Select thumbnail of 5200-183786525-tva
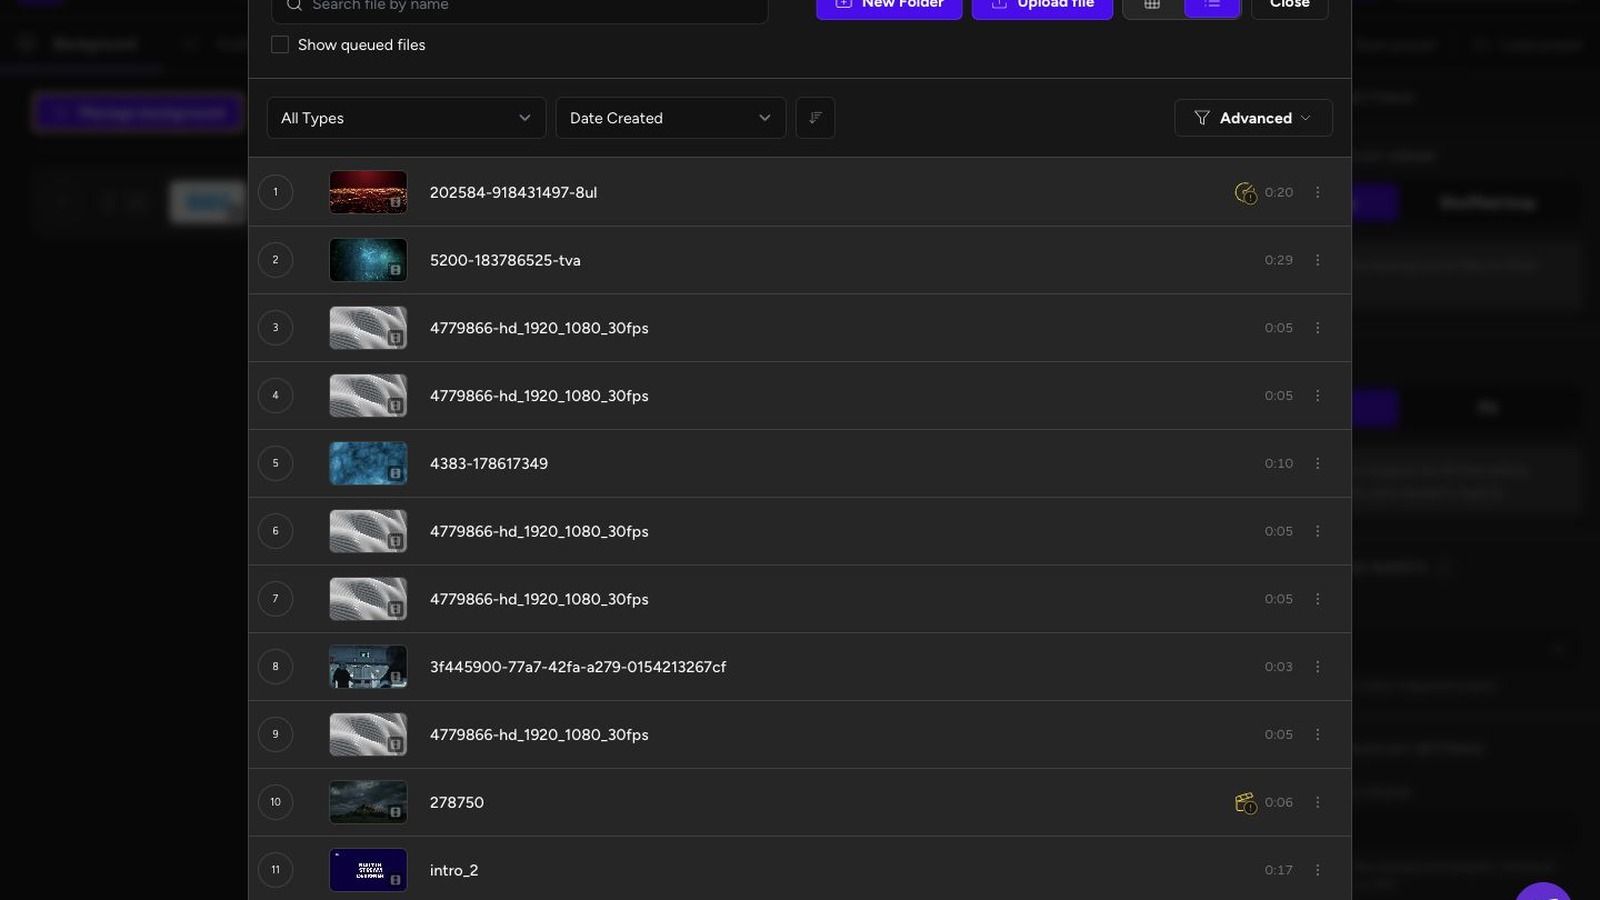The image size is (1600, 900). (x=368, y=260)
